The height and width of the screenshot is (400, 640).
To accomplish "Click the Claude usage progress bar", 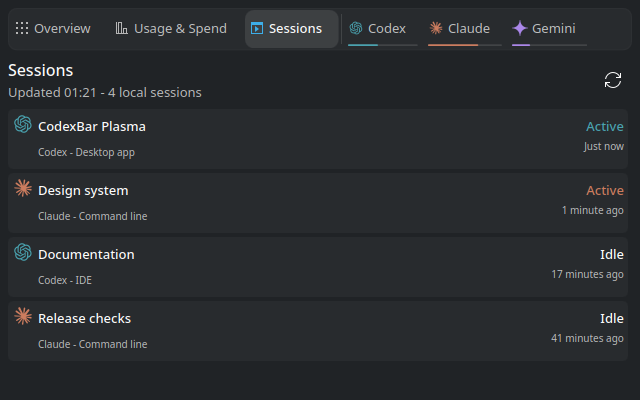I will pyautogui.click(x=465, y=45).
